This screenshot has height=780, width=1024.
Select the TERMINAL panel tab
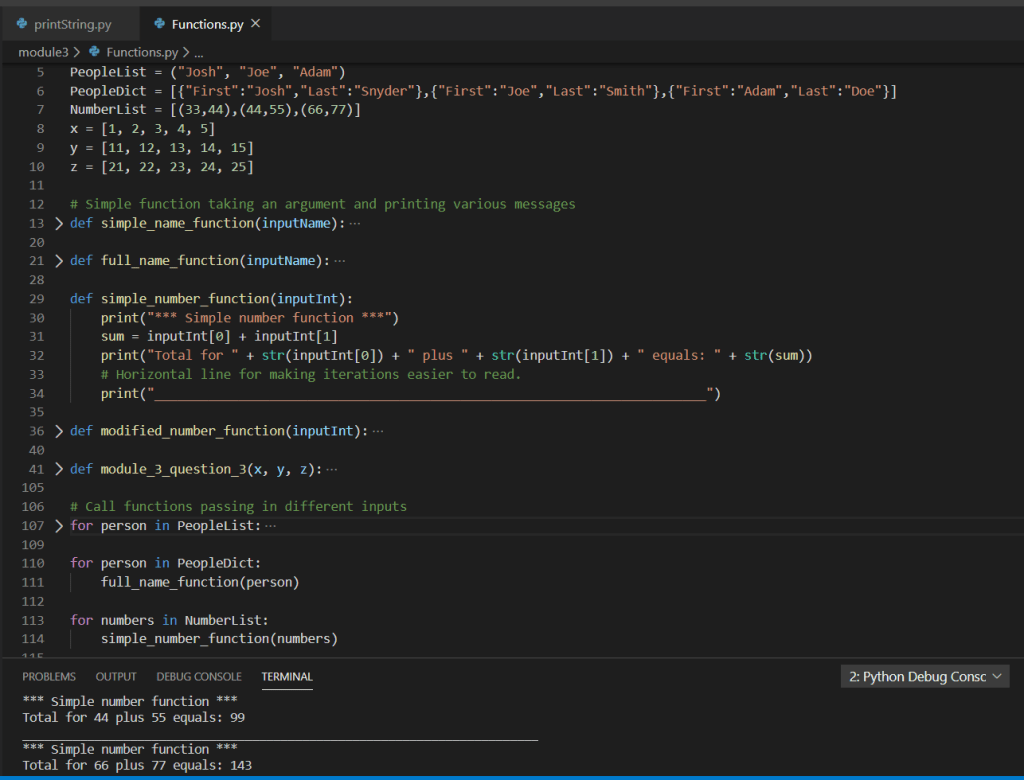(287, 677)
